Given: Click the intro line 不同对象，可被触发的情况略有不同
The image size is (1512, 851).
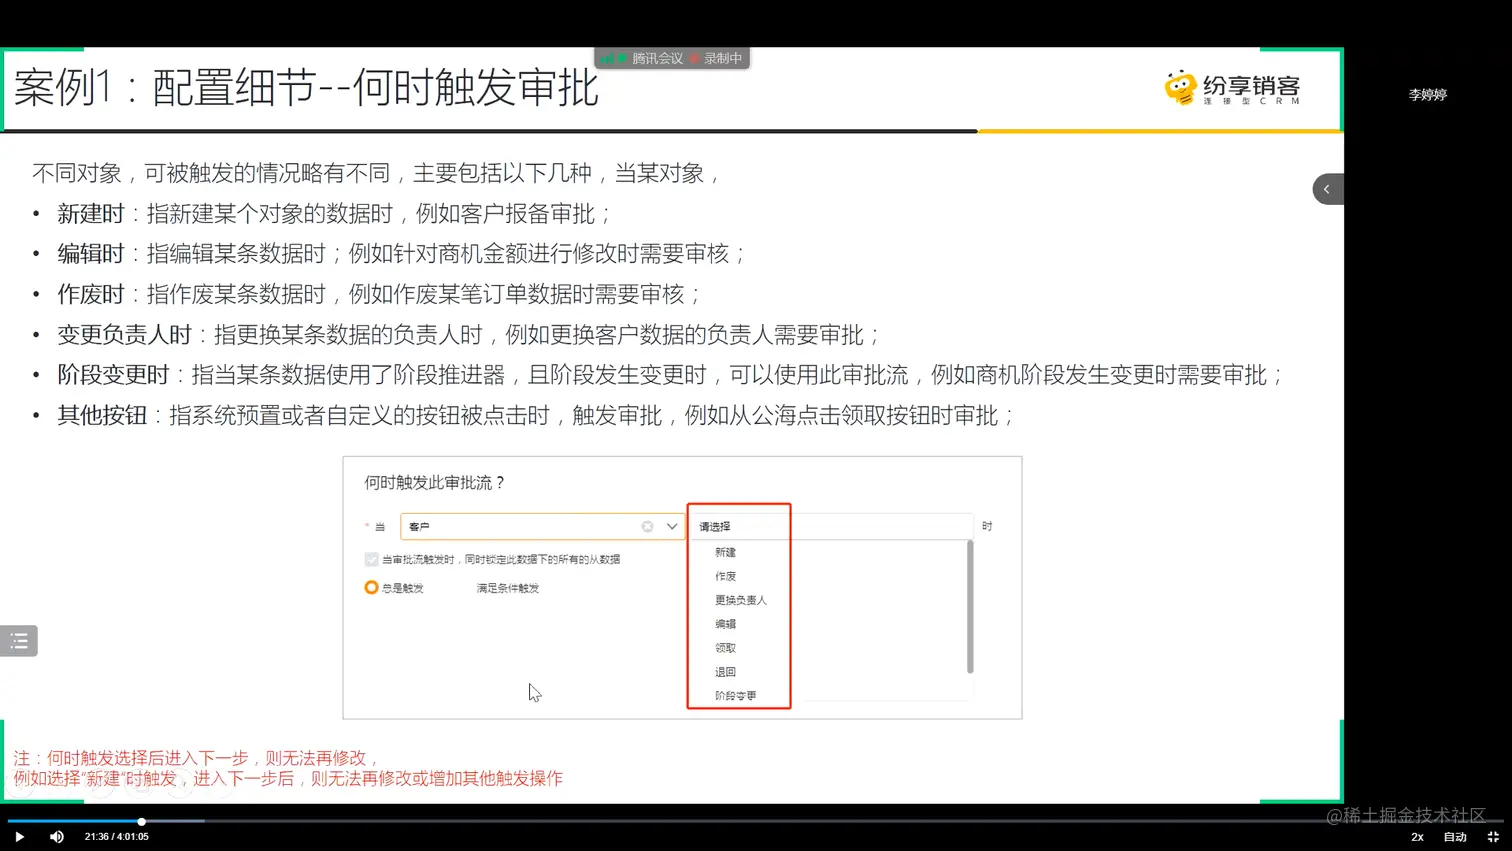Looking at the screenshot, I should pos(376,173).
